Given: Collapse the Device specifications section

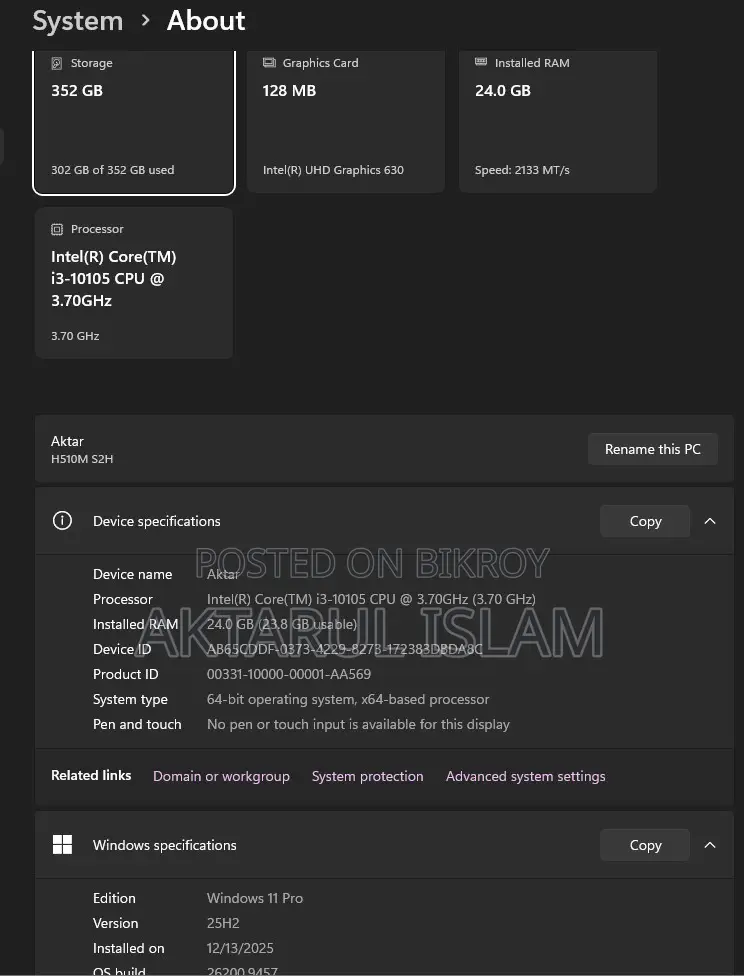Looking at the screenshot, I should tap(710, 521).
